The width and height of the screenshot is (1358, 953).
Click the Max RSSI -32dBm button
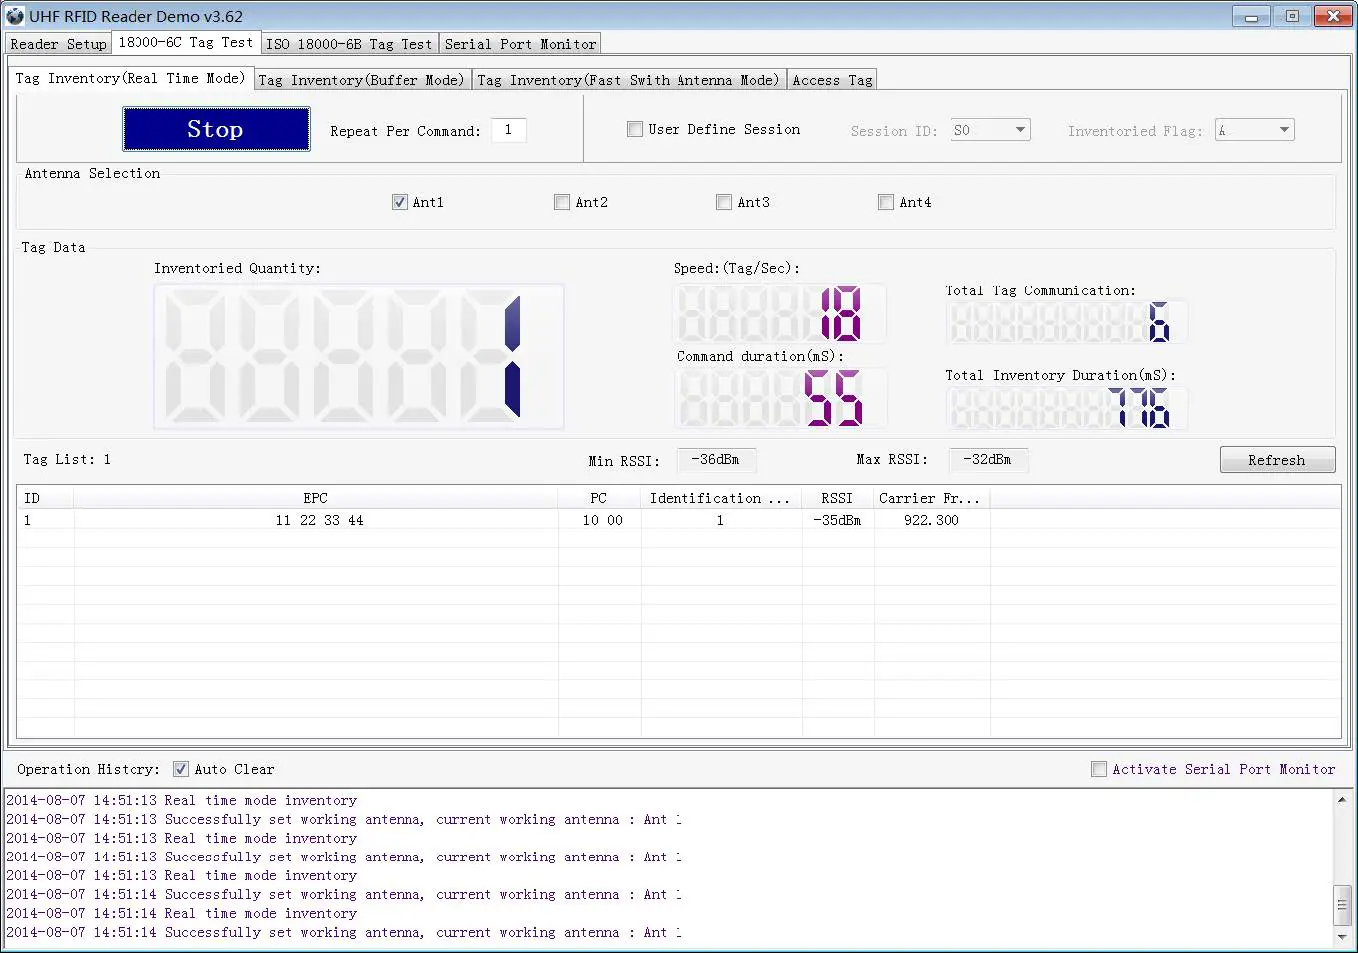pyautogui.click(x=988, y=459)
